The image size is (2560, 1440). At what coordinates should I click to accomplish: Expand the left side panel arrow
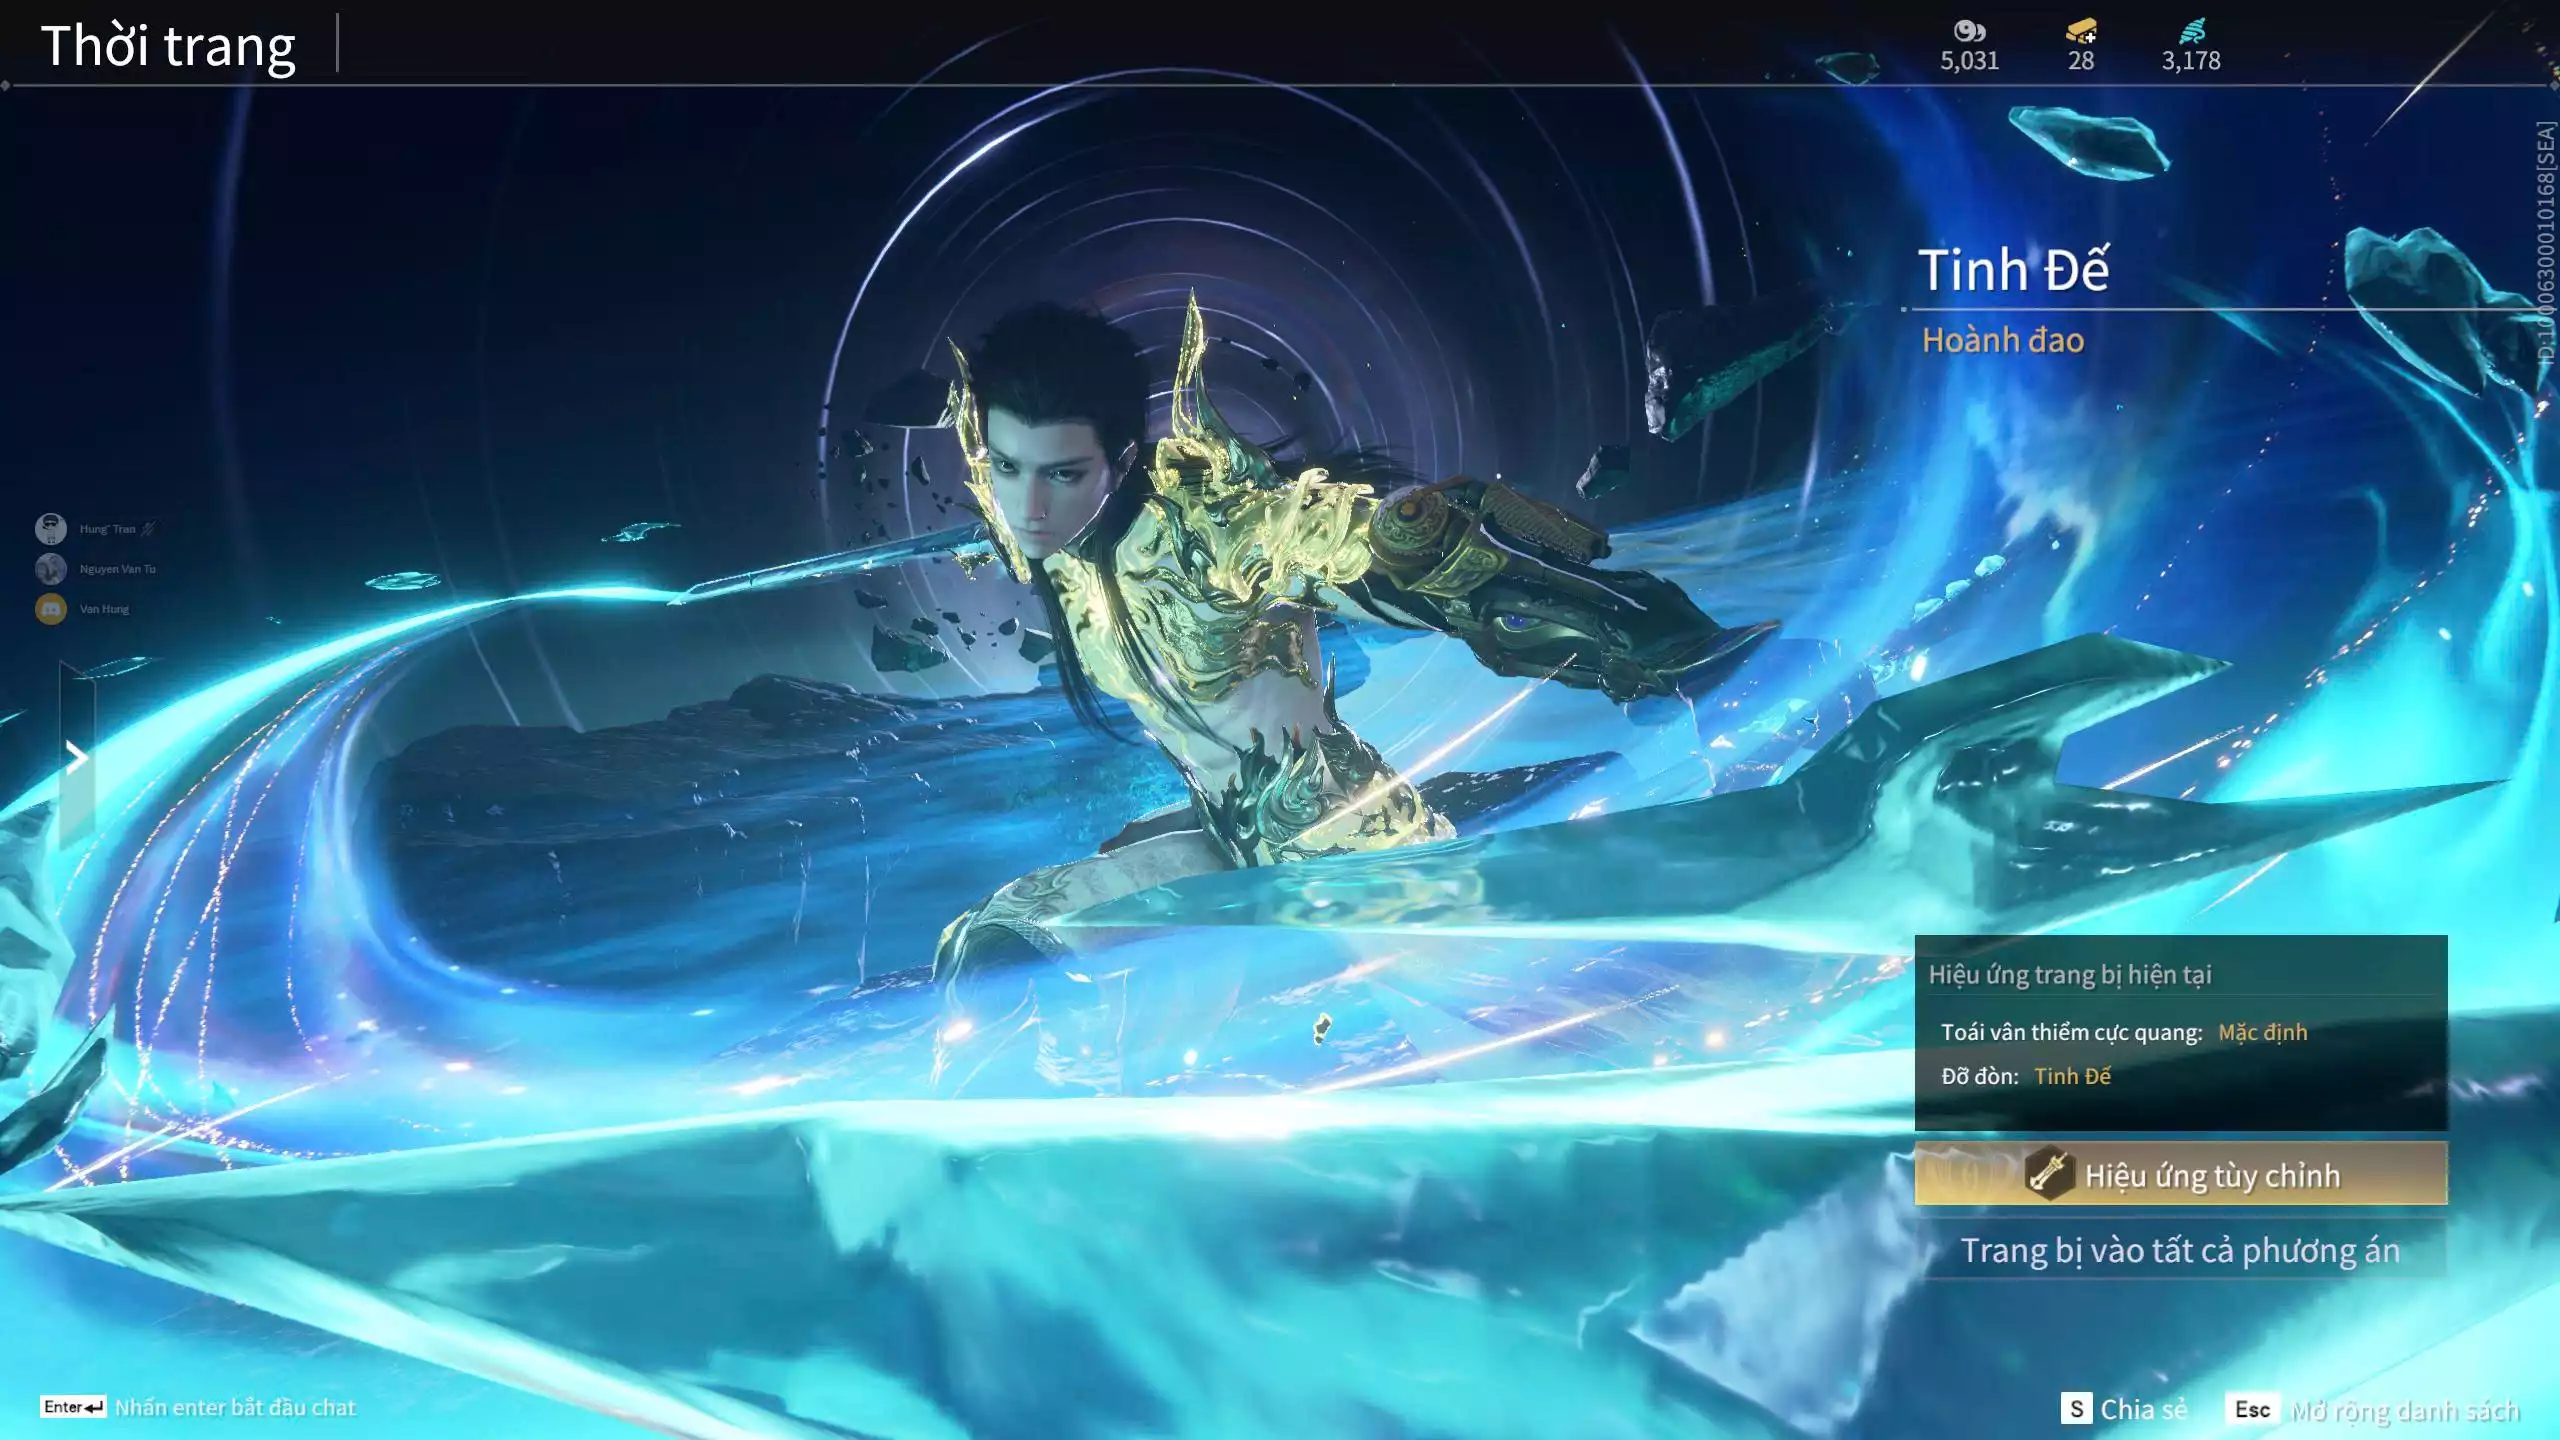point(76,756)
